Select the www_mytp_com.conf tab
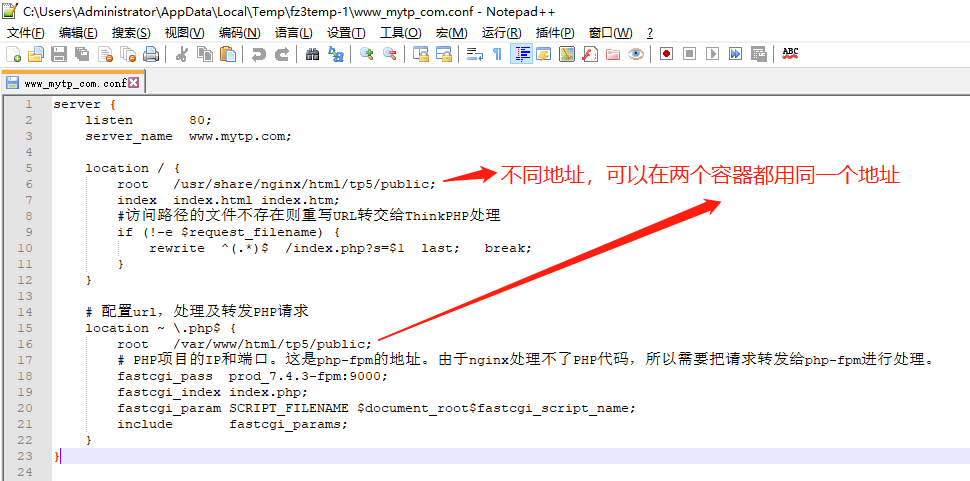 [x=73, y=83]
